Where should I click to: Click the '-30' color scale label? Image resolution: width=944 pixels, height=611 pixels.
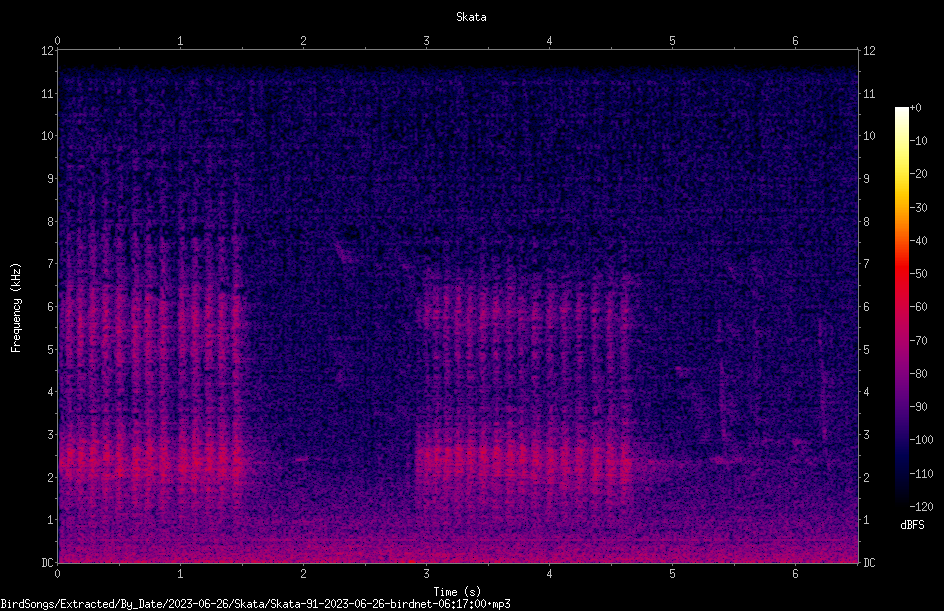[918, 208]
